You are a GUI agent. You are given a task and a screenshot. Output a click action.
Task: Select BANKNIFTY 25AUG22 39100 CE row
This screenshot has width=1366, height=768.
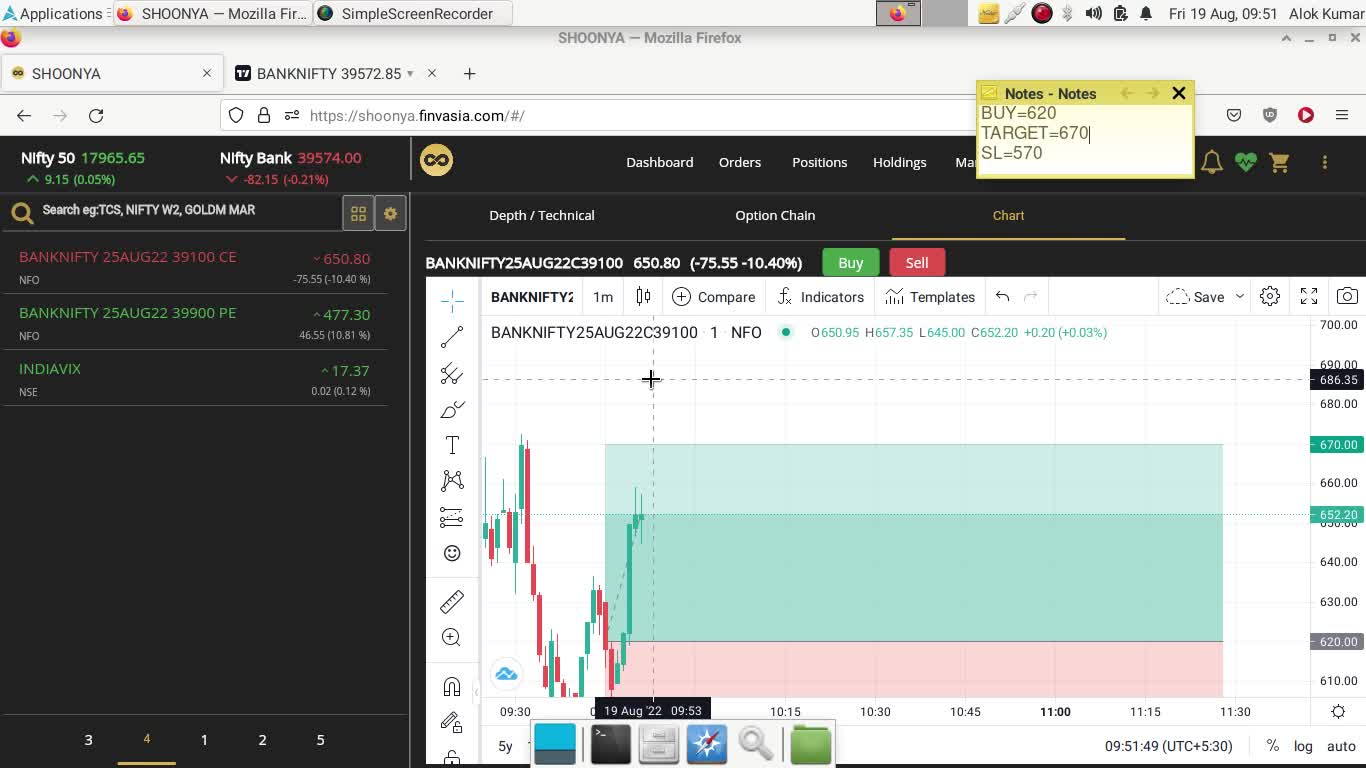tap(195, 267)
